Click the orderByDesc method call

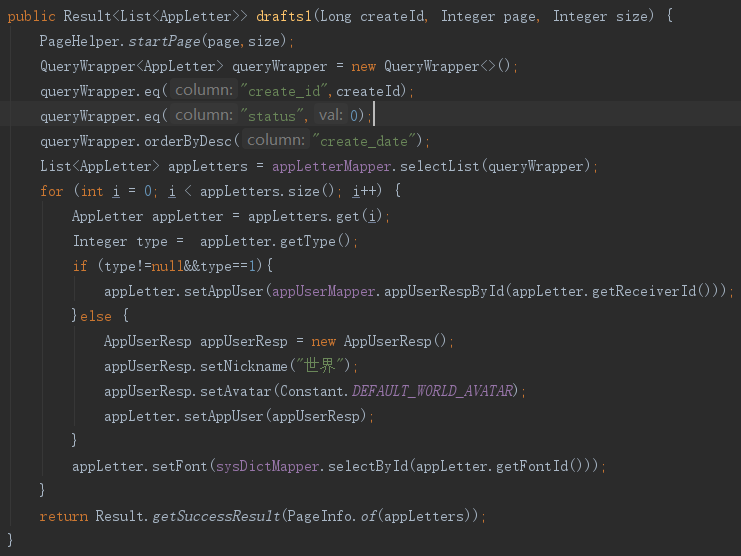pyautogui.click(x=188, y=141)
